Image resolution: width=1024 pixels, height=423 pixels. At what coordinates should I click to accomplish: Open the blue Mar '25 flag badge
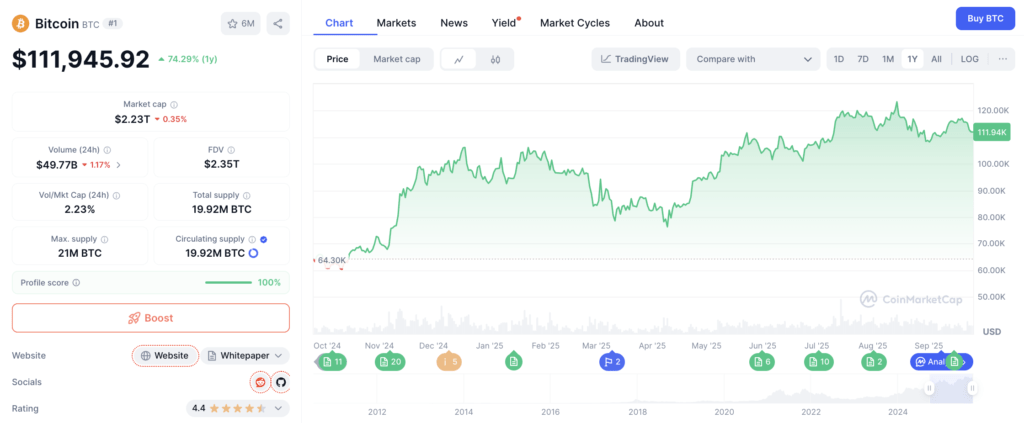(x=613, y=362)
